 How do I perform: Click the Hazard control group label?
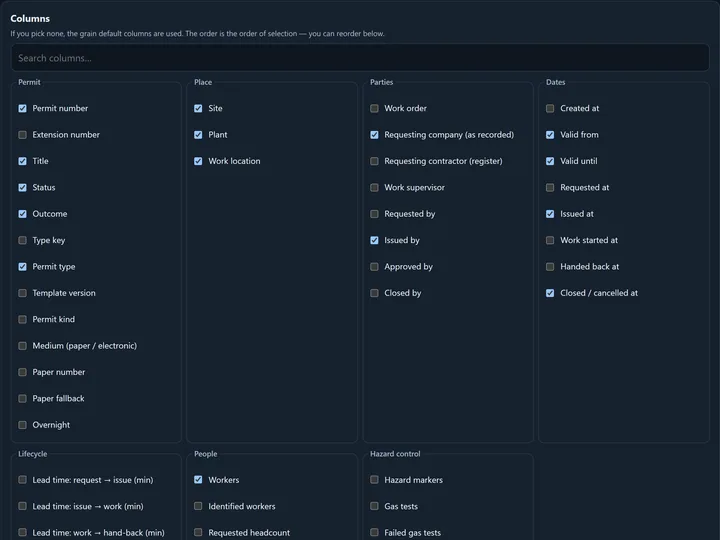pyautogui.click(x=395, y=454)
